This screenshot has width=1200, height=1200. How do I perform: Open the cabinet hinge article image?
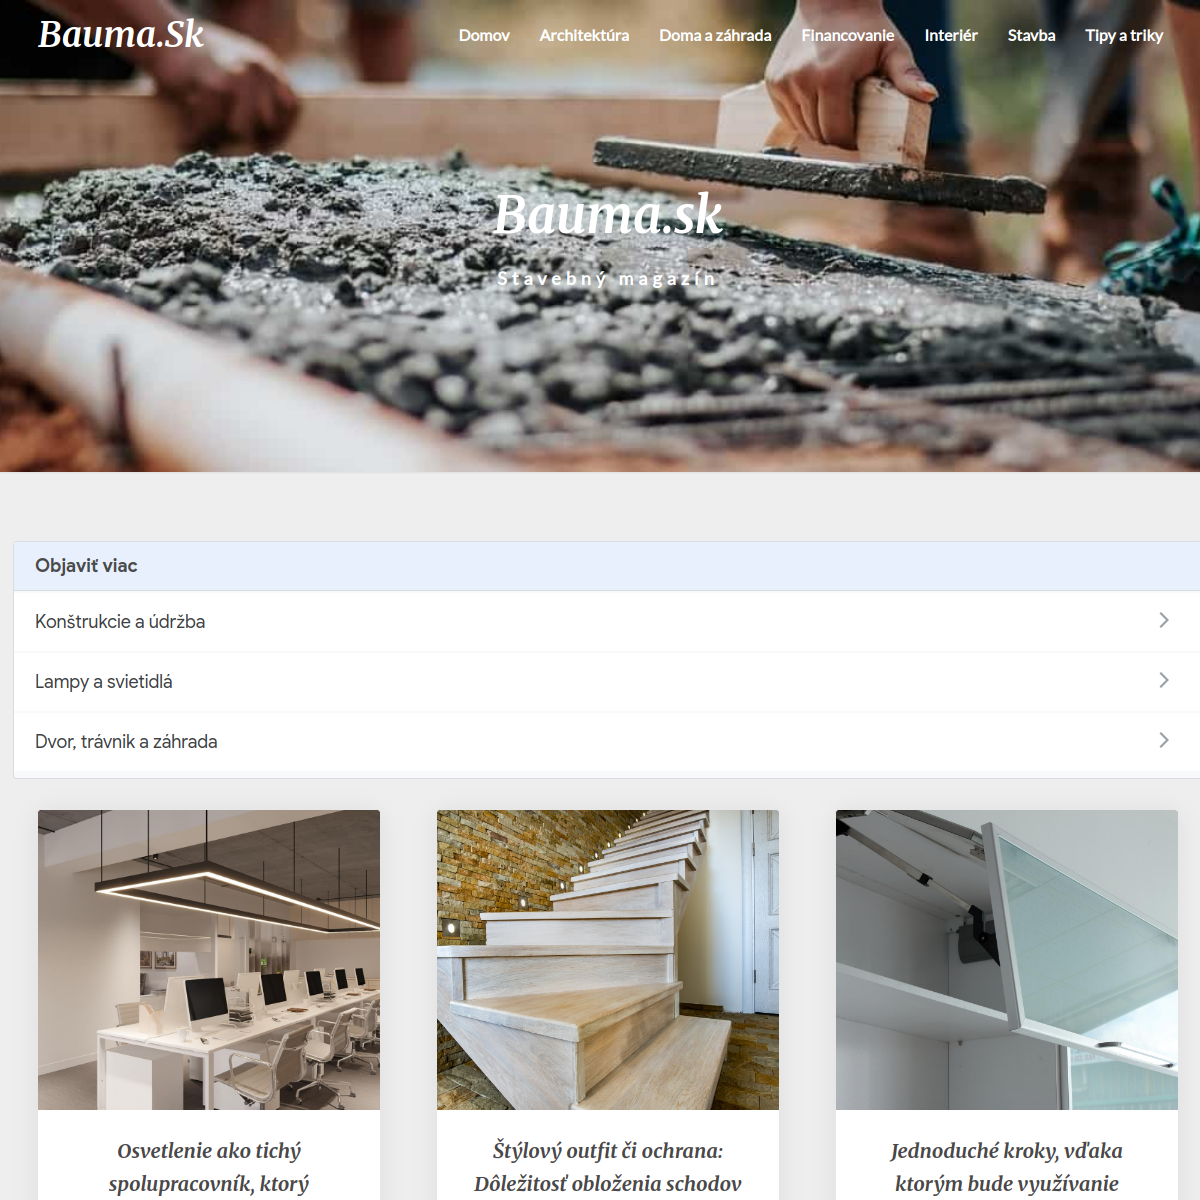1007,960
